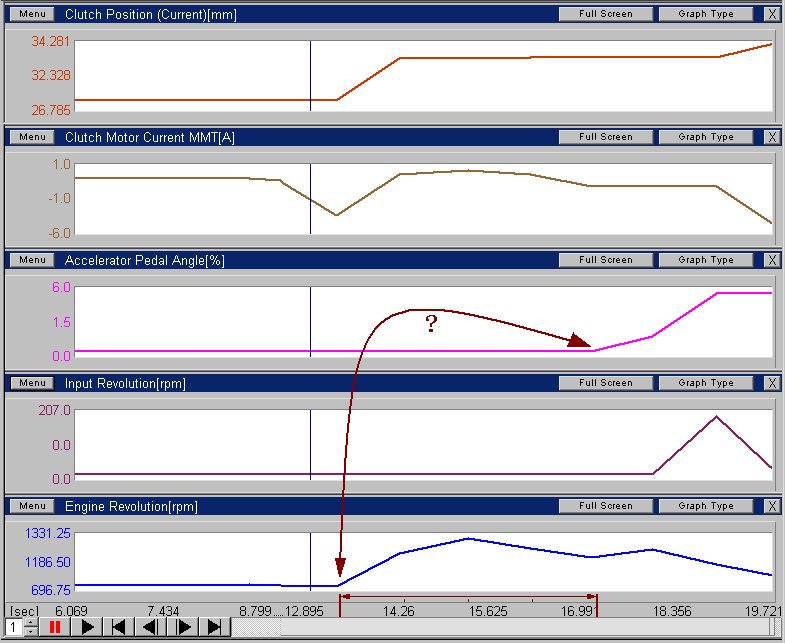
Task: Click the -6.0 value on Motor Current axis
Action: (x=59, y=233)
